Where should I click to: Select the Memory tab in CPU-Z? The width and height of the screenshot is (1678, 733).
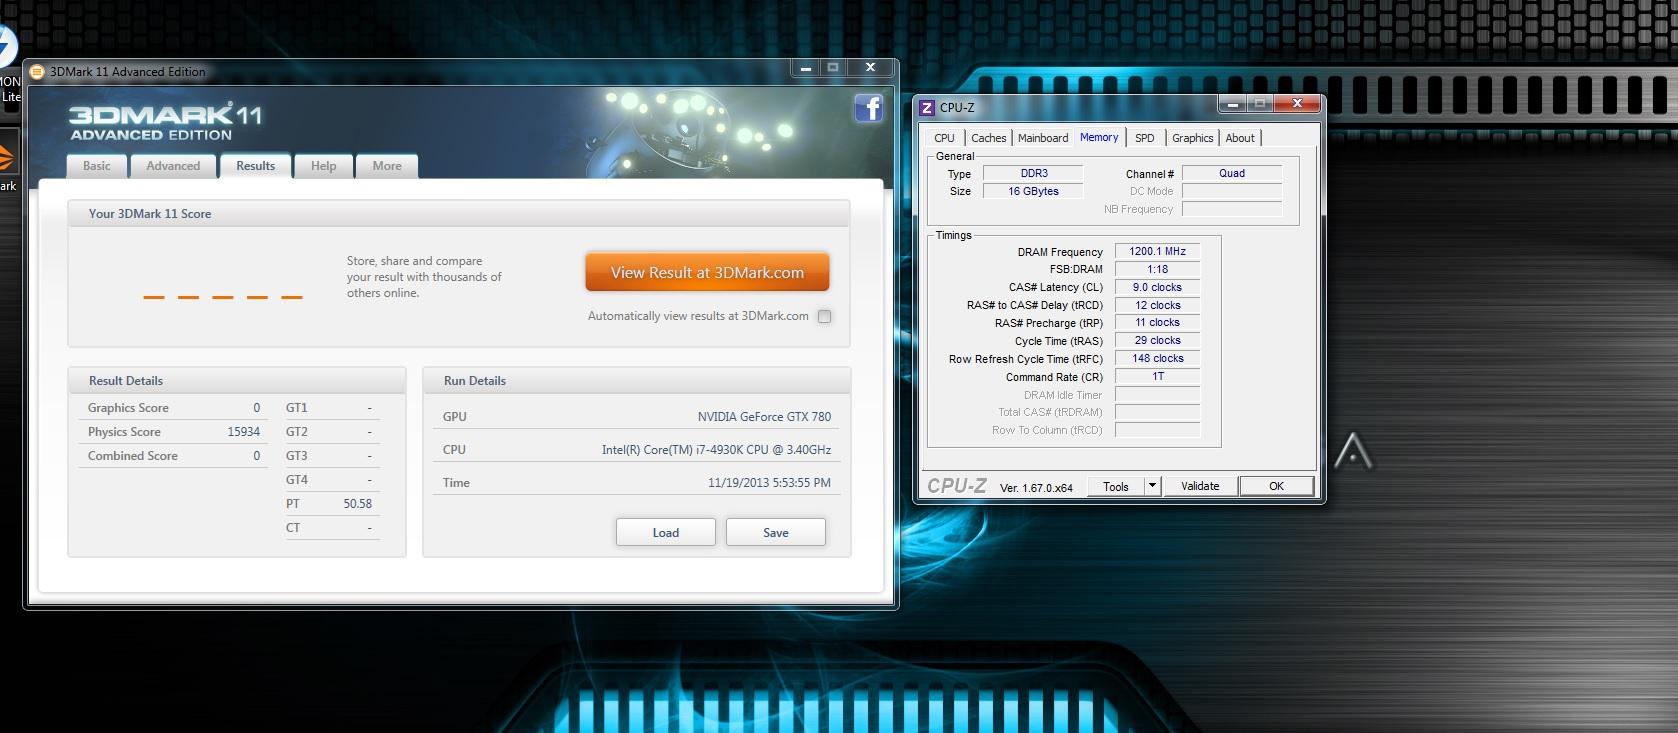tap(1099, 137)
